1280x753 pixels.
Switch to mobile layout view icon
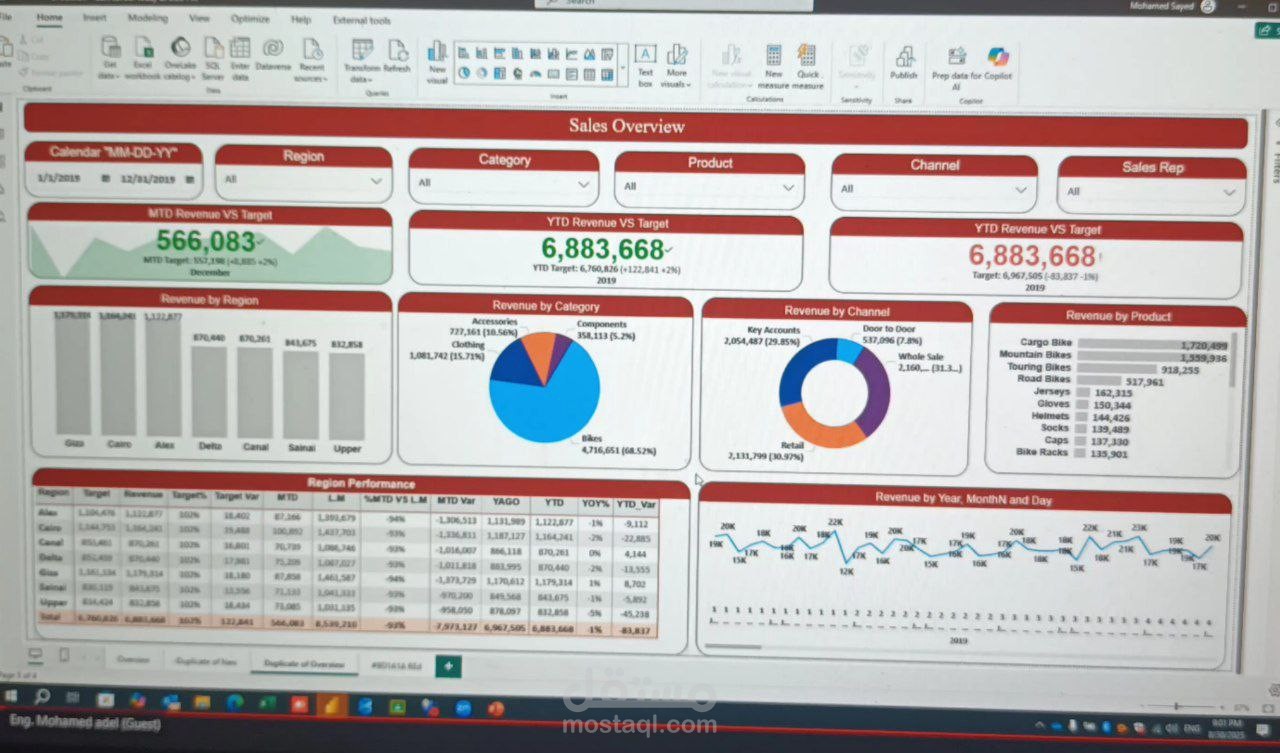pos(64,656)
